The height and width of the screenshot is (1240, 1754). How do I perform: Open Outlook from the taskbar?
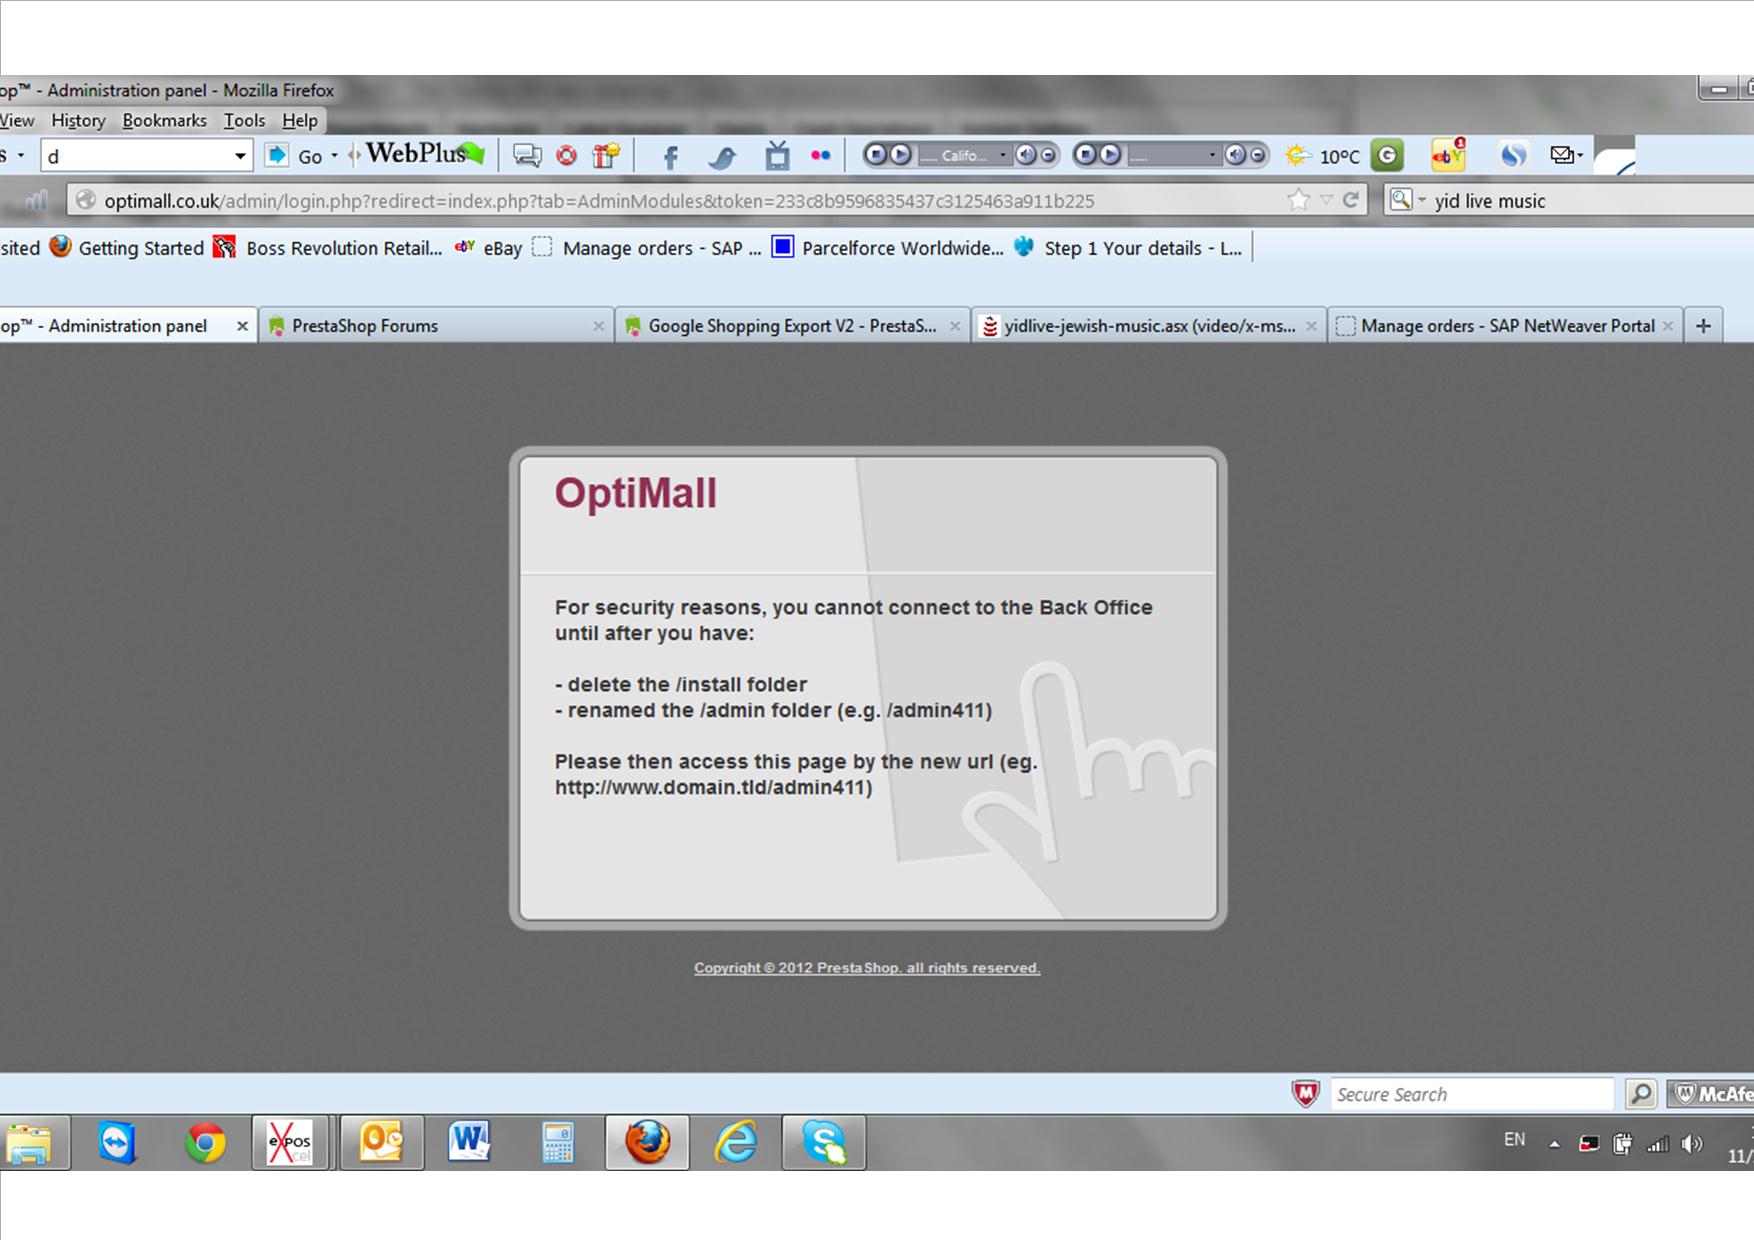(x=382, y=1142)
